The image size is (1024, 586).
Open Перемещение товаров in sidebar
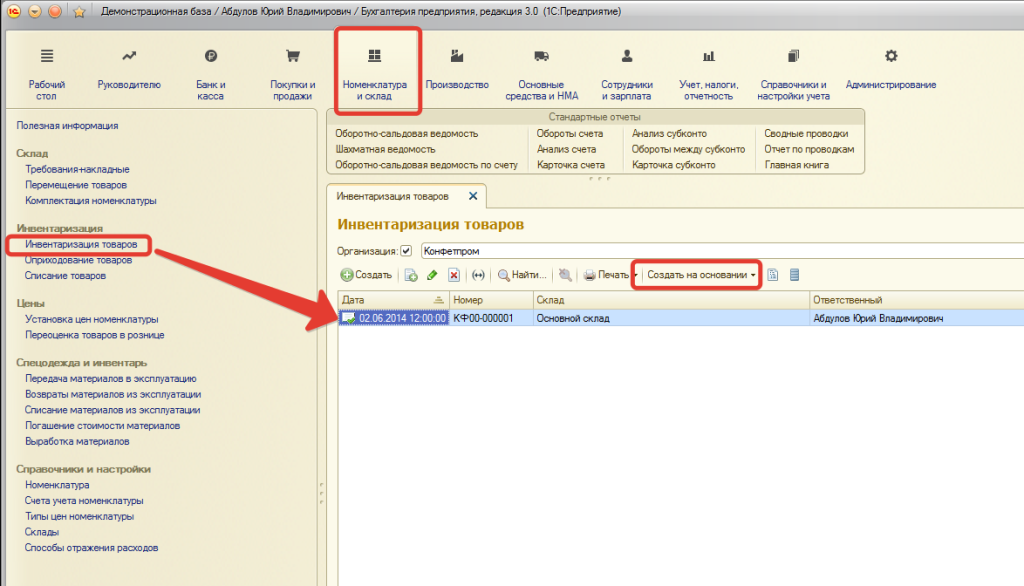pos(76,185)
